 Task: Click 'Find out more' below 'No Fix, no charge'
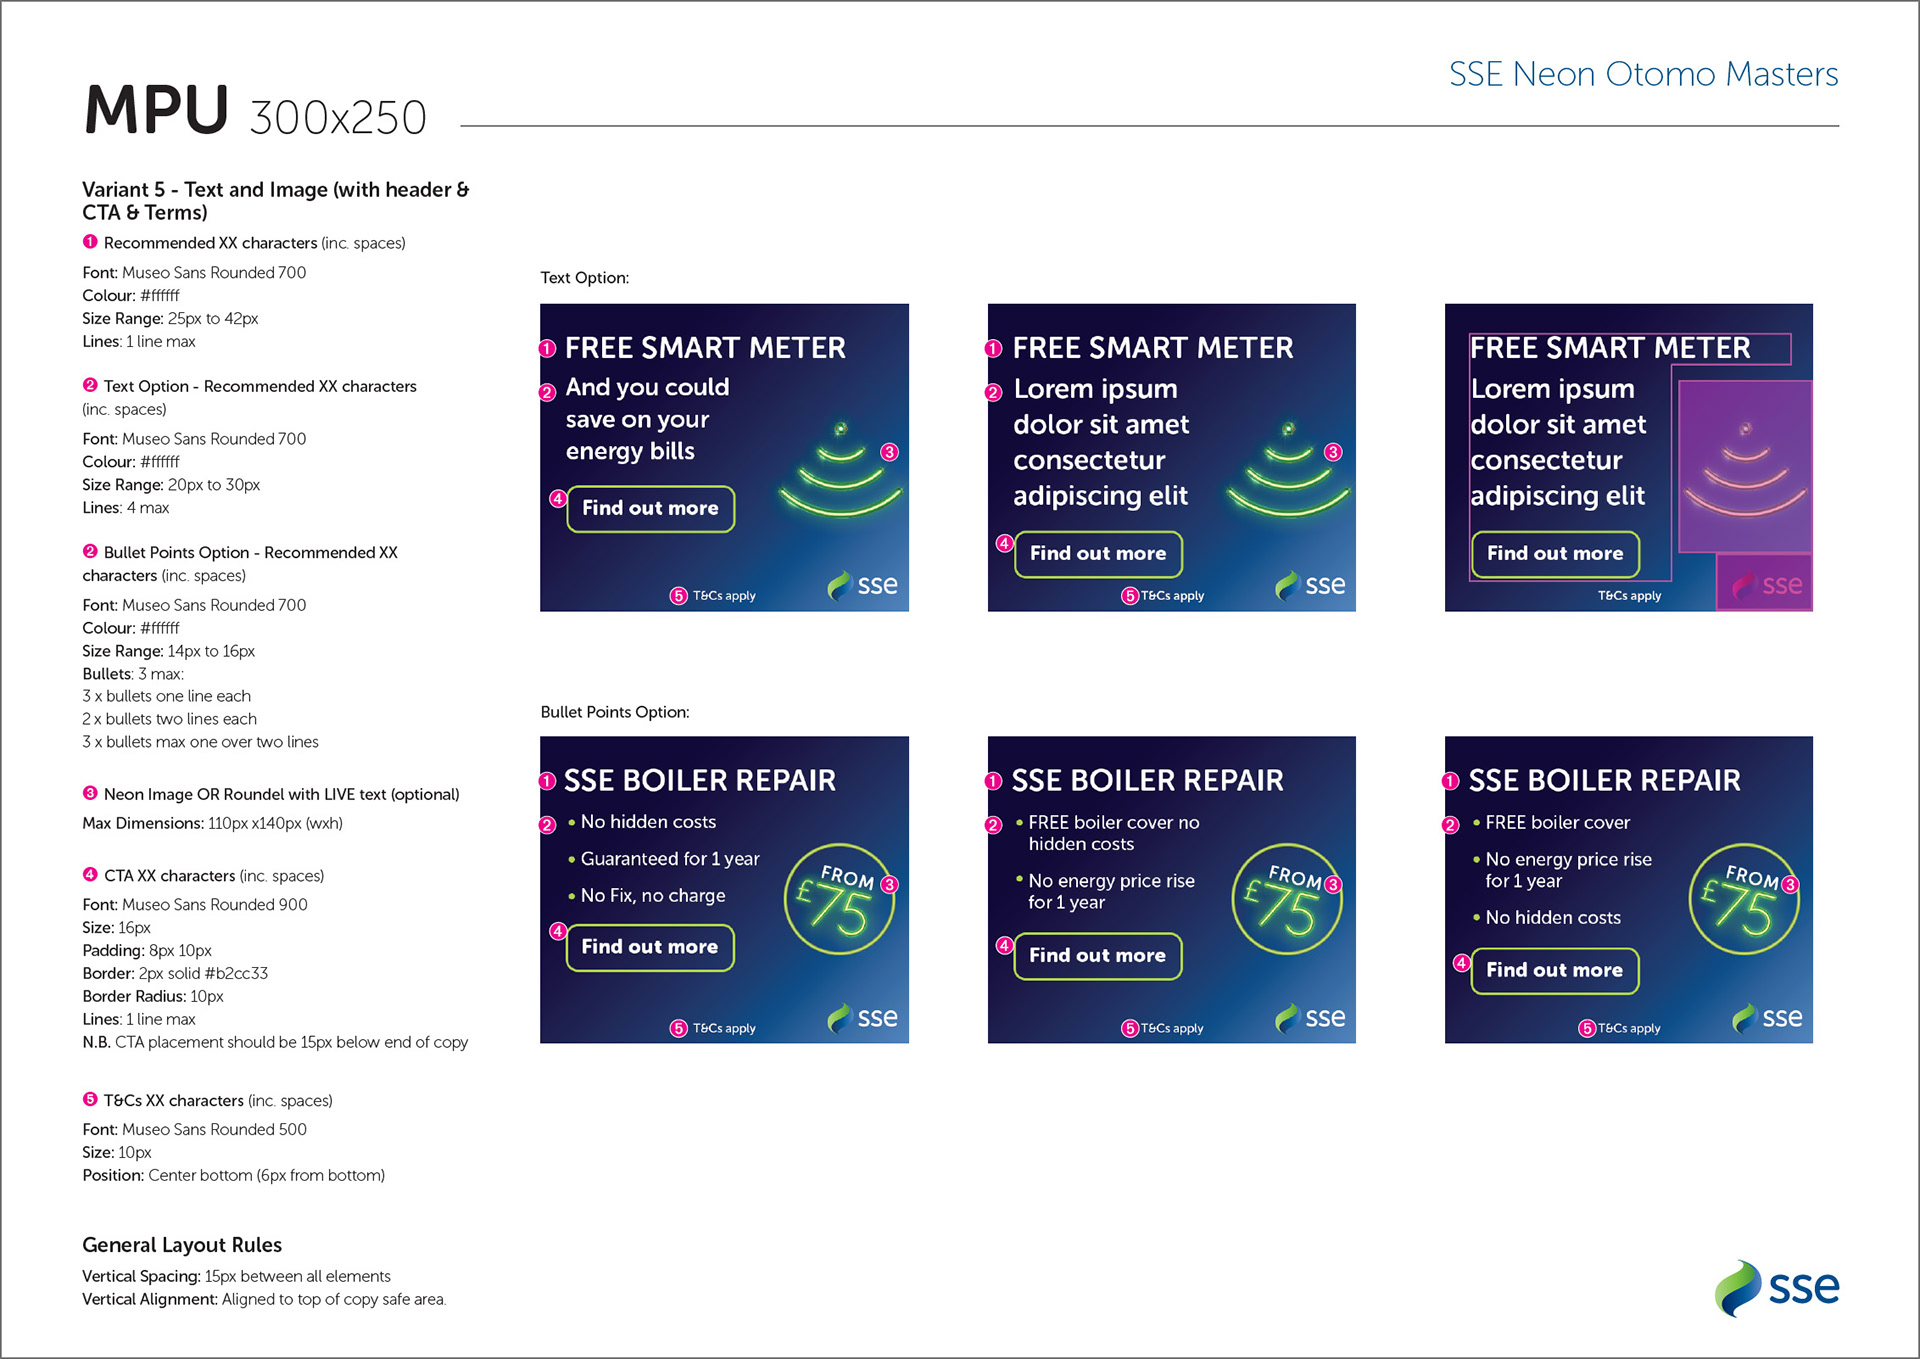tap(650, 947)
